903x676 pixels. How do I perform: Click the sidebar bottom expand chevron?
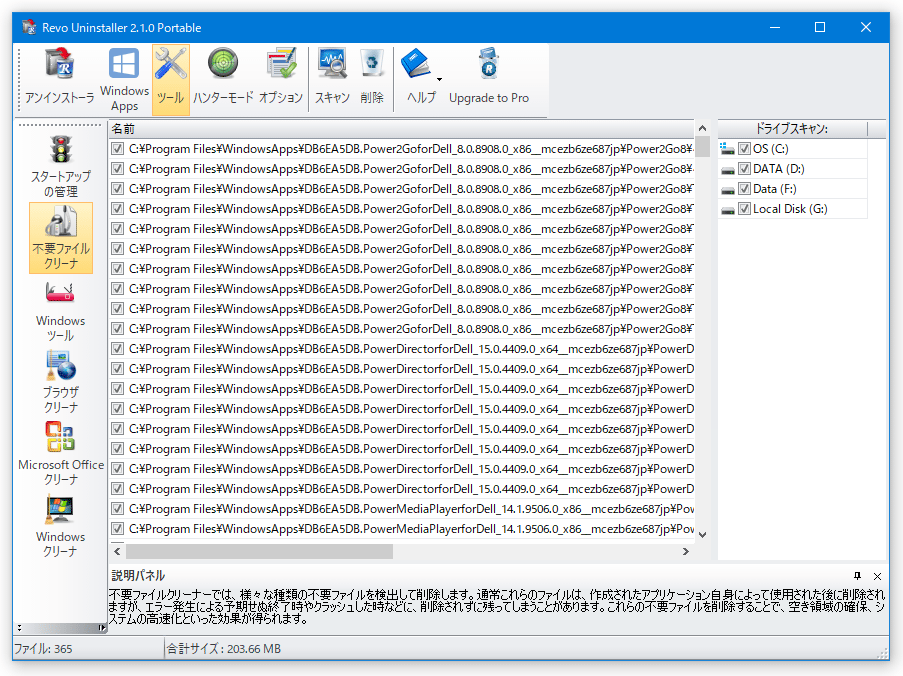20,628
